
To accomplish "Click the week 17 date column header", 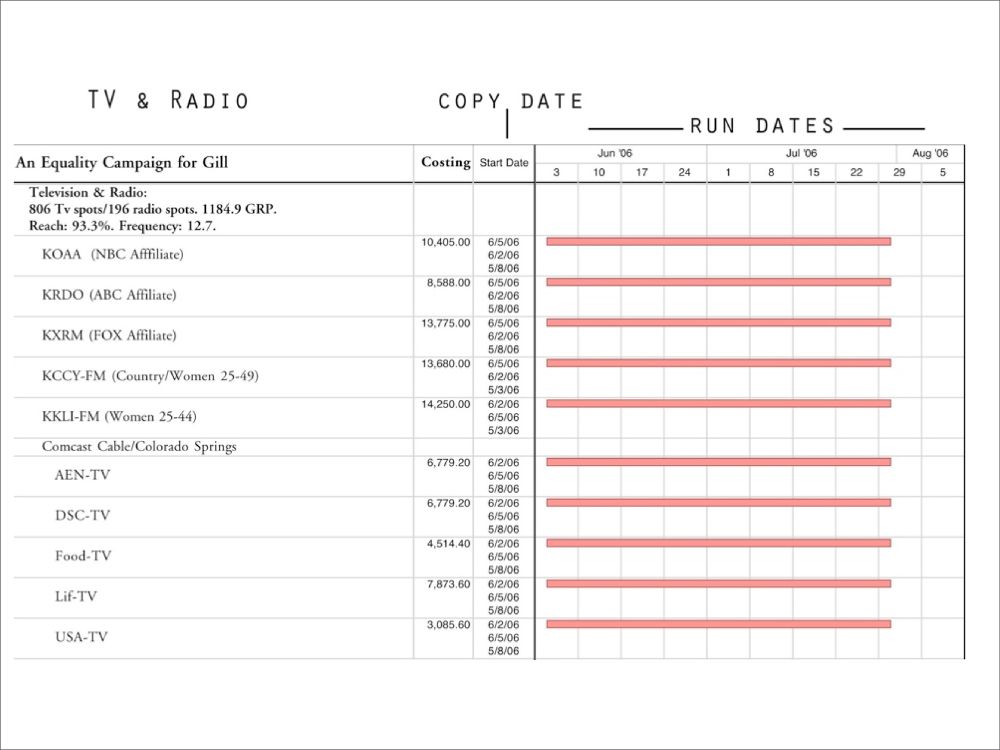I will [x=642, y=172].
